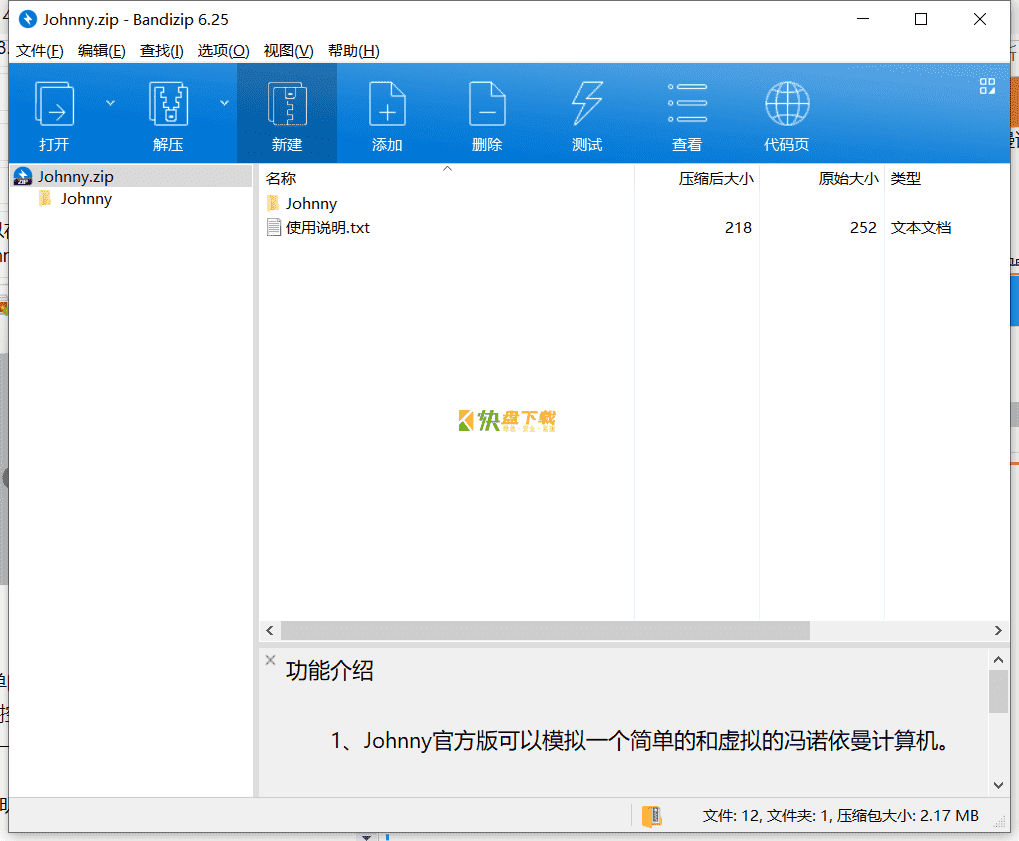Click the comment panel scroll-up arrow
Screen dimensions: 1019x841
998,660
